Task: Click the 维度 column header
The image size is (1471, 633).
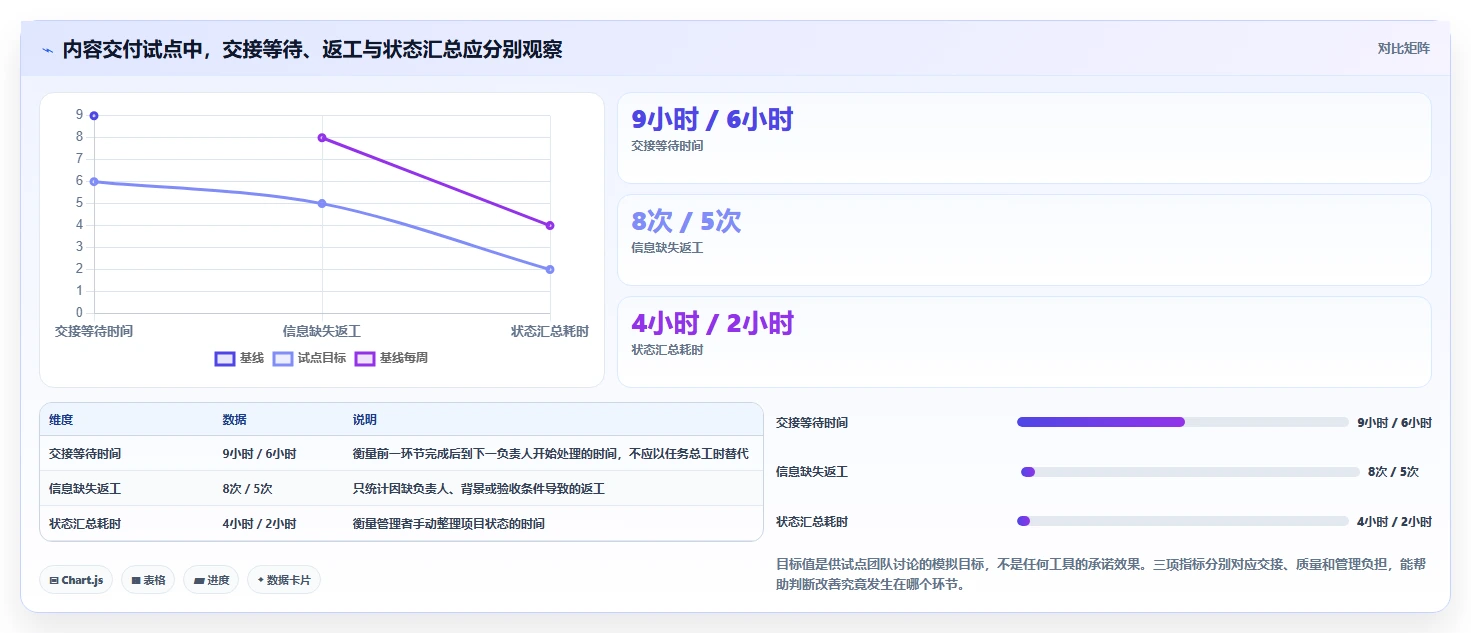Action: tap(61, 420)
